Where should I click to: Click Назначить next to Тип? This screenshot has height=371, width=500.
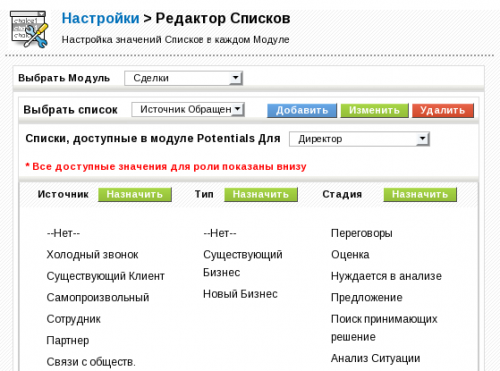[x=261, y=194]
